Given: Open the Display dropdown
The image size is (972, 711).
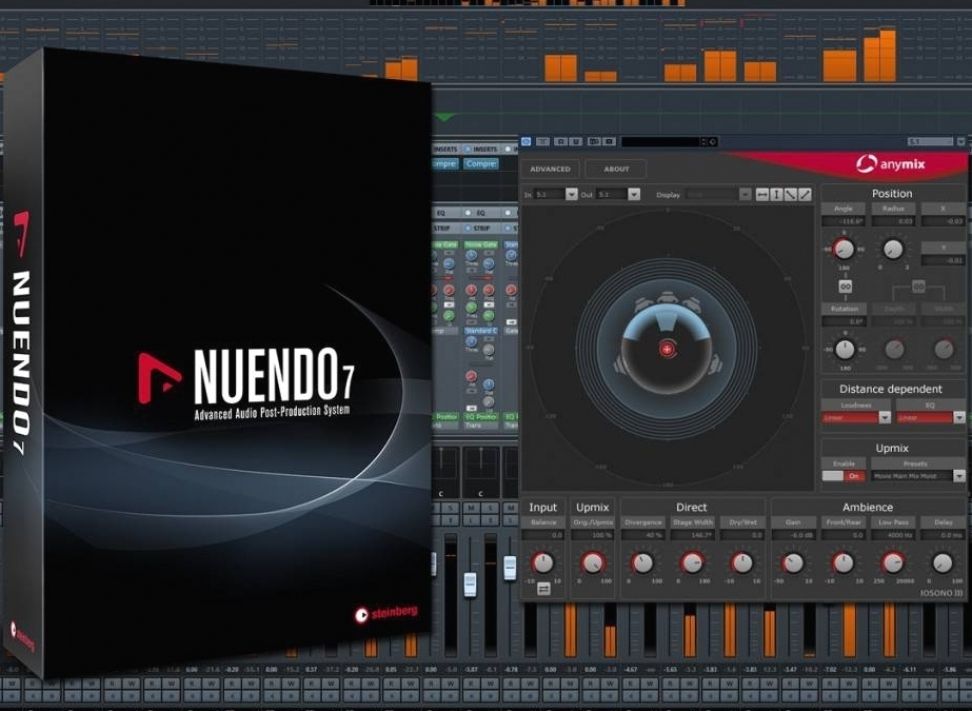Looking at the screenshot, I should coord(718,195).
